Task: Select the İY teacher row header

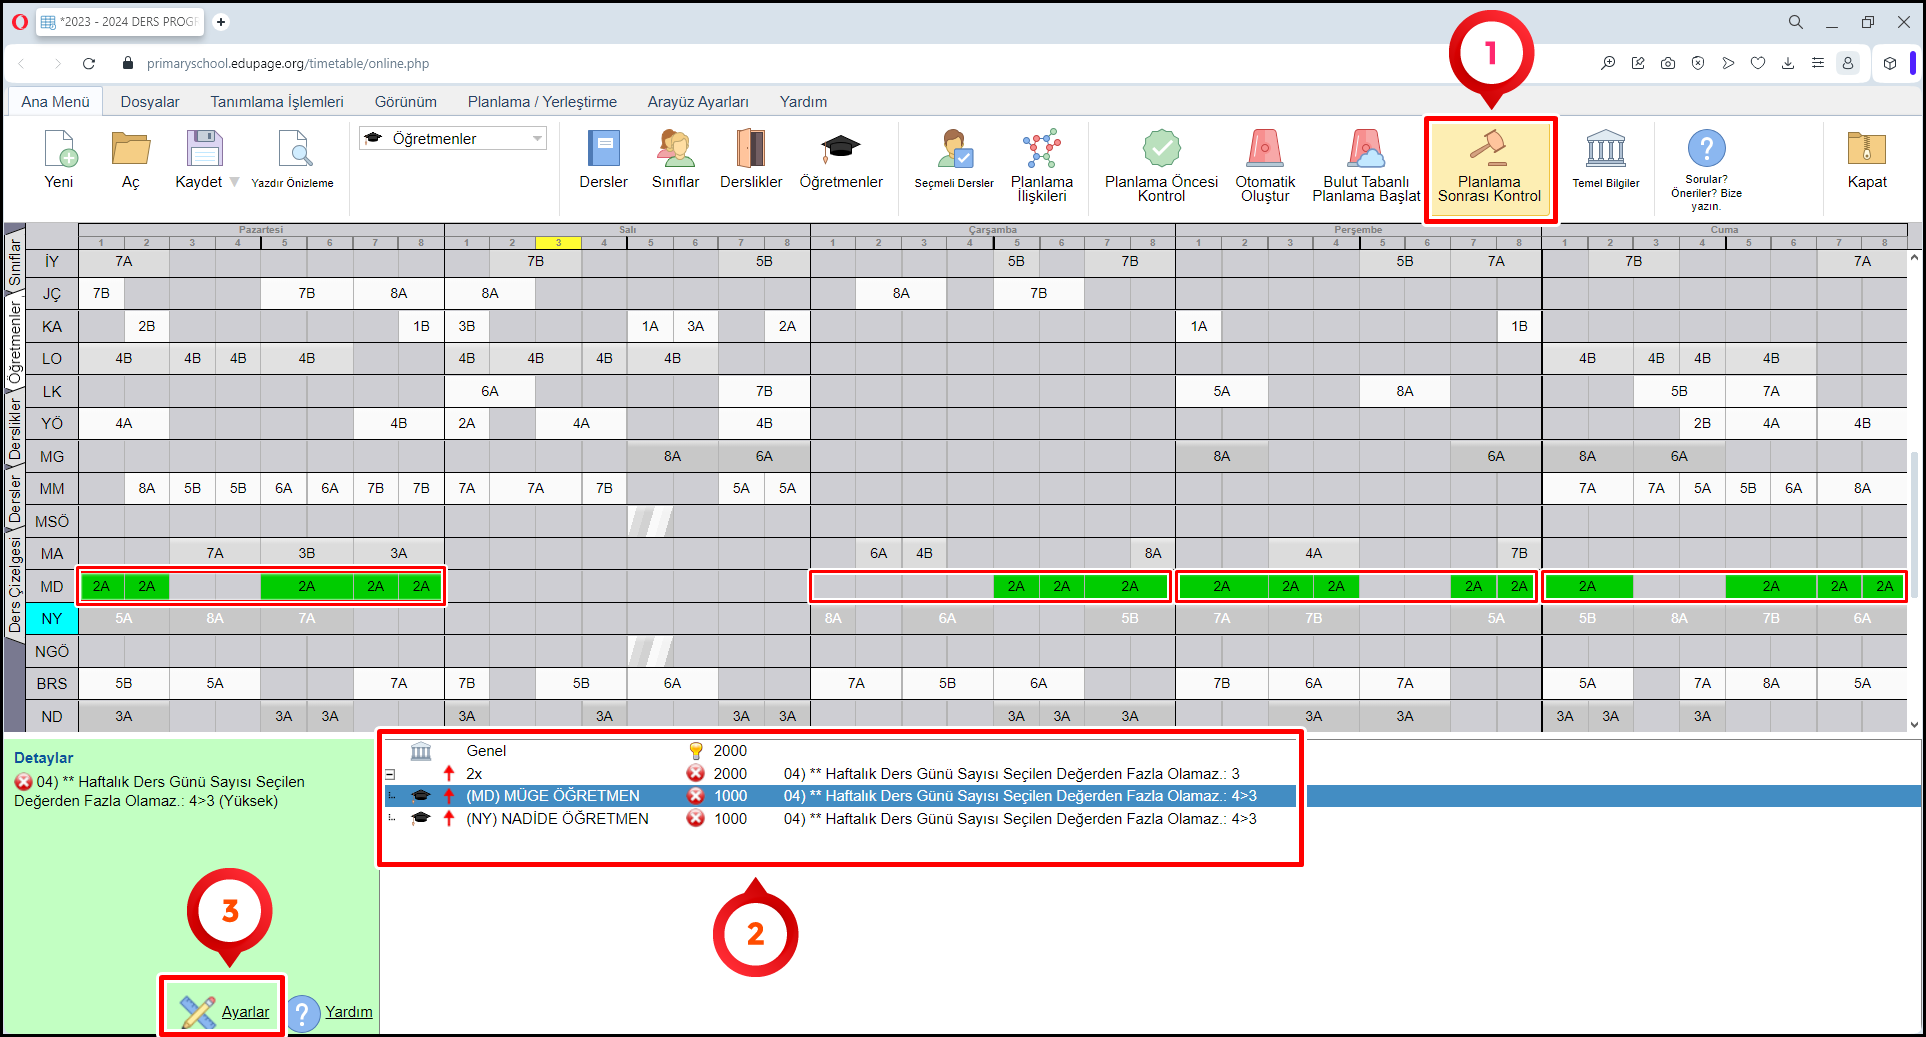Action: point(52,262)
